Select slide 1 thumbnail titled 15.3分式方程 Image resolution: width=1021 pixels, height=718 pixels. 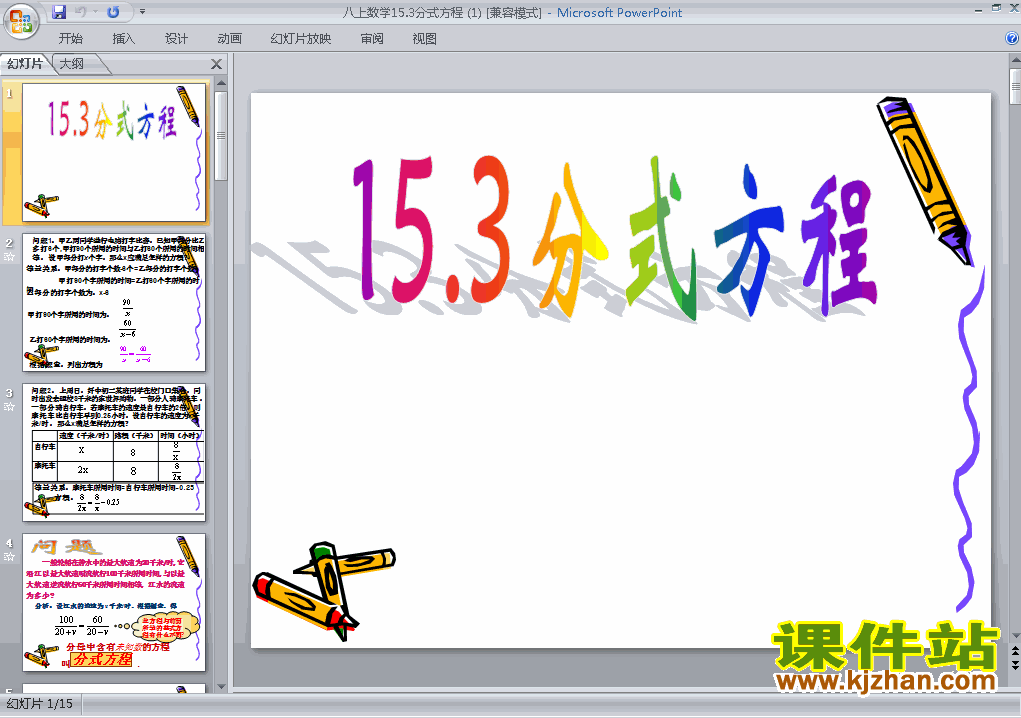[x=115, y=152]
